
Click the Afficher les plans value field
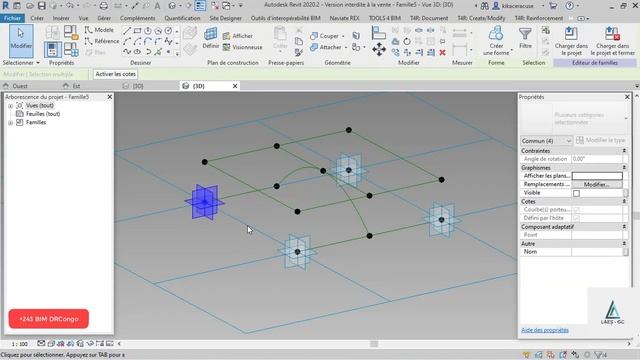pyautogui.click(x=597, y=176)
